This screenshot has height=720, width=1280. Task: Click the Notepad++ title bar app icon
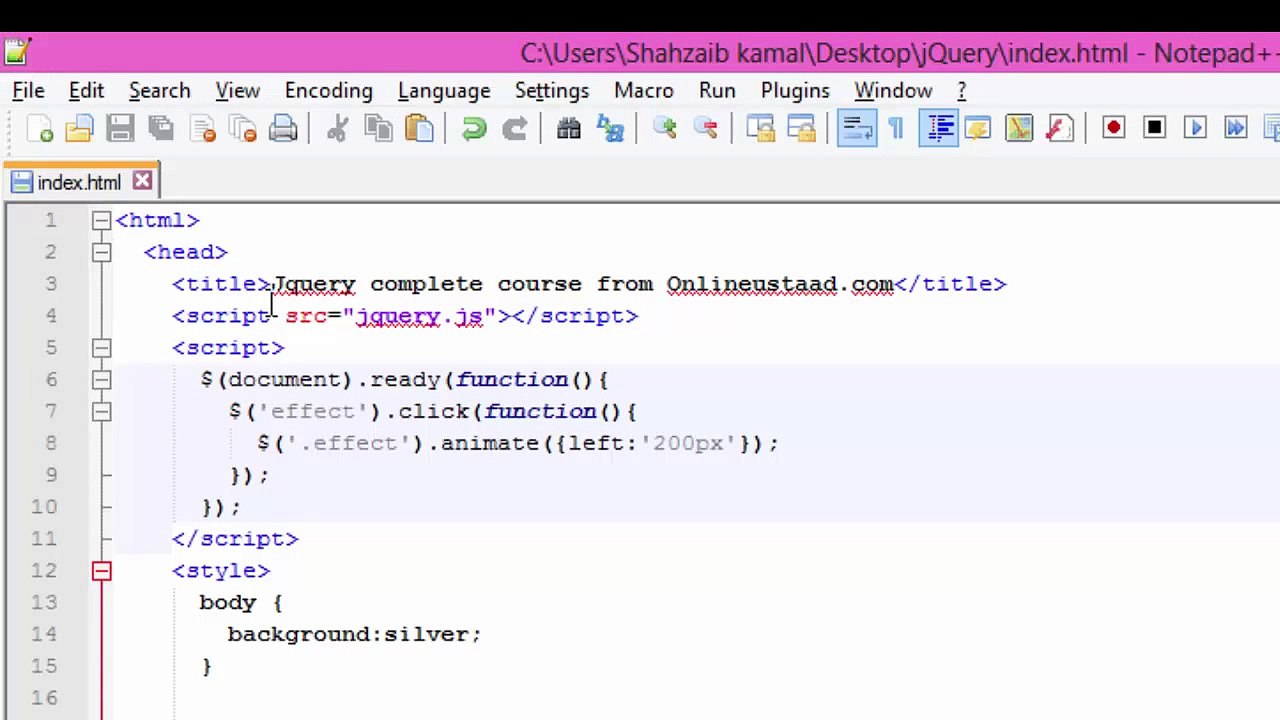[17, 52]
